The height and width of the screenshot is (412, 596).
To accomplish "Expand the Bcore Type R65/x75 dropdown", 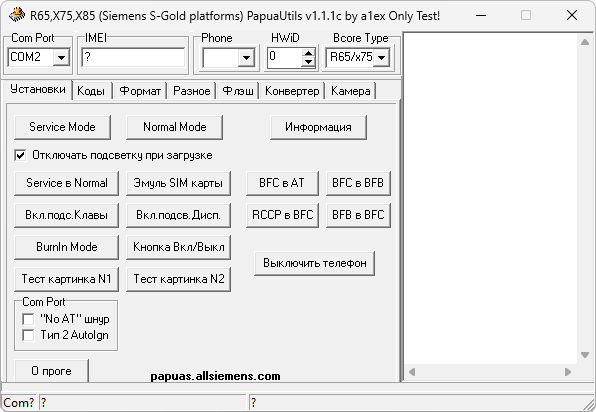I will click(x=381, y=58).
